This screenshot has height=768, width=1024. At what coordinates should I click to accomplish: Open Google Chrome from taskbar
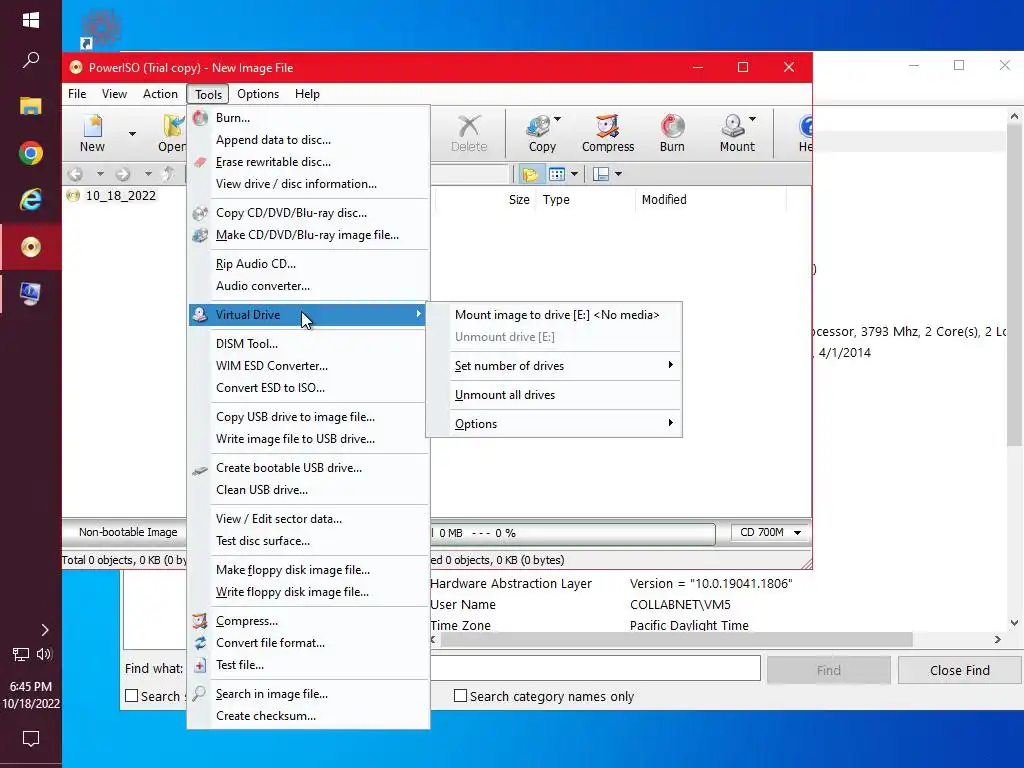[31, 153]
